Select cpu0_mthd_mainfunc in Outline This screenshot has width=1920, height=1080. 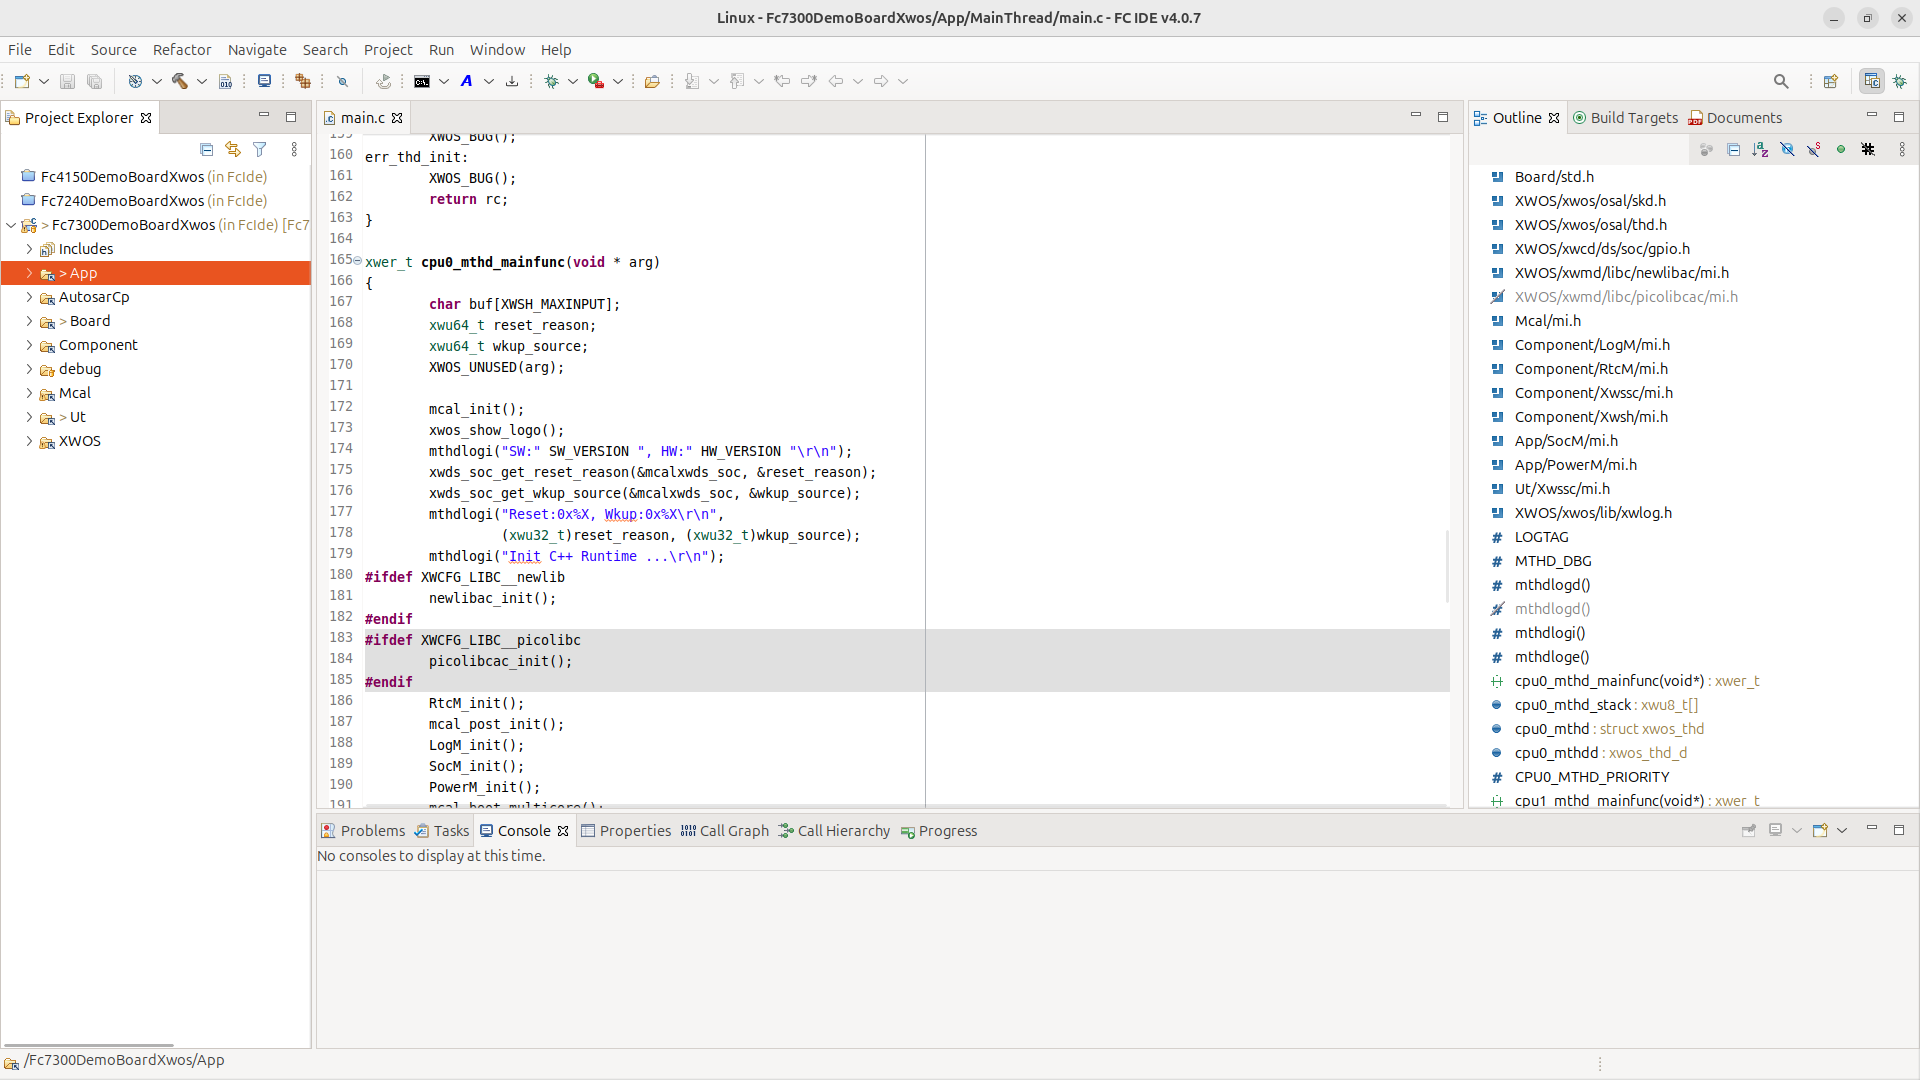pos(1609,681)
